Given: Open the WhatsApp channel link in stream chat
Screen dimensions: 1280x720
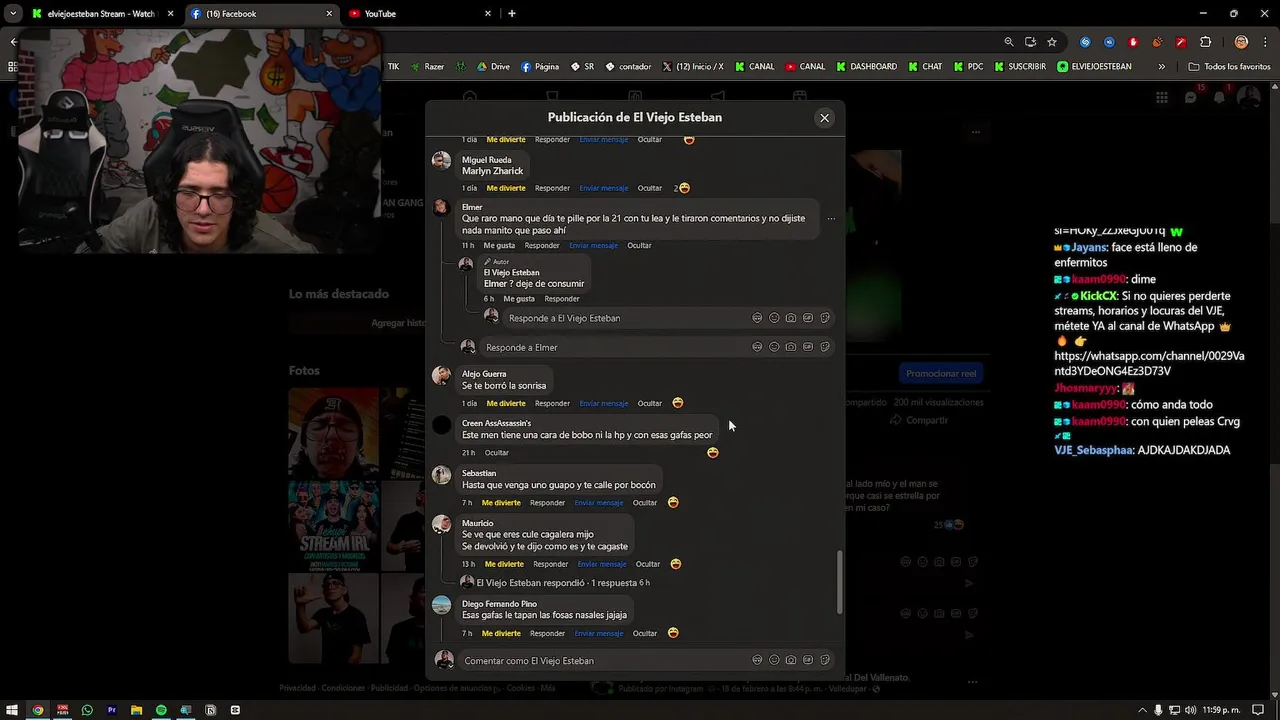Looking at the screenshot, I should pos(1149,363).
